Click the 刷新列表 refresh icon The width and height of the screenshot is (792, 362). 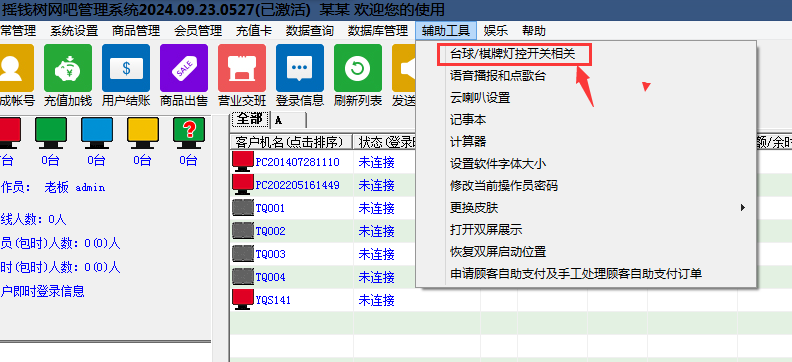click(x=358, y=68)
